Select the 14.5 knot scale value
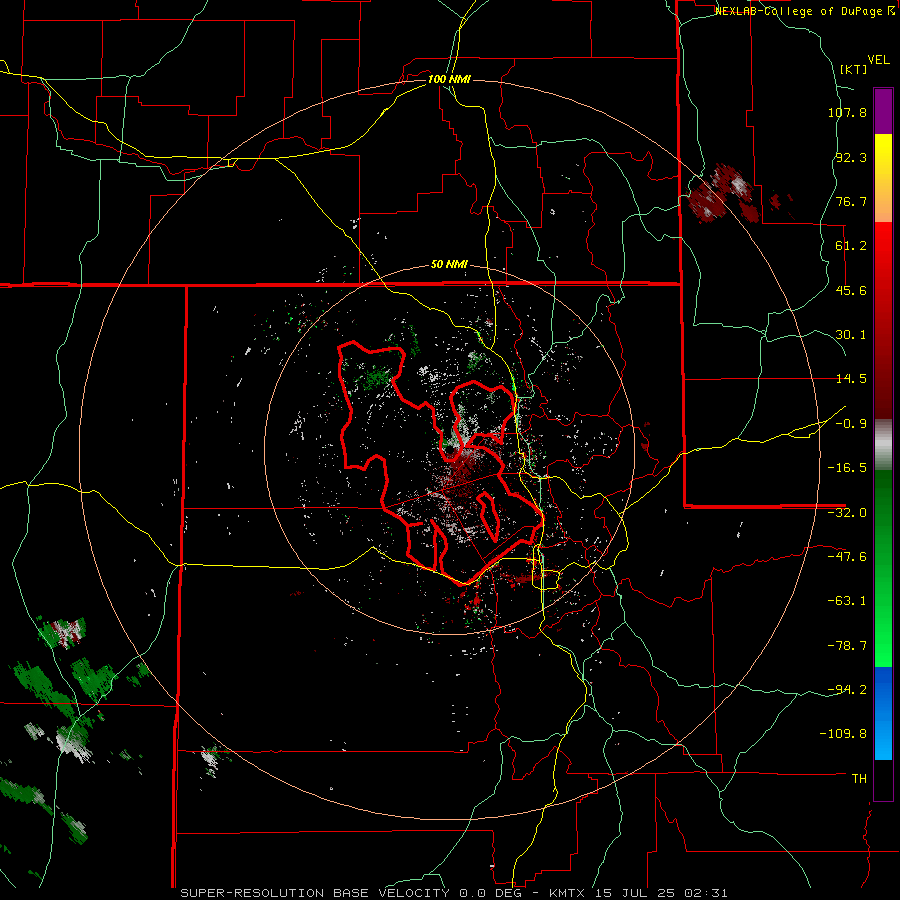900x900 pixels. point(851,379)
